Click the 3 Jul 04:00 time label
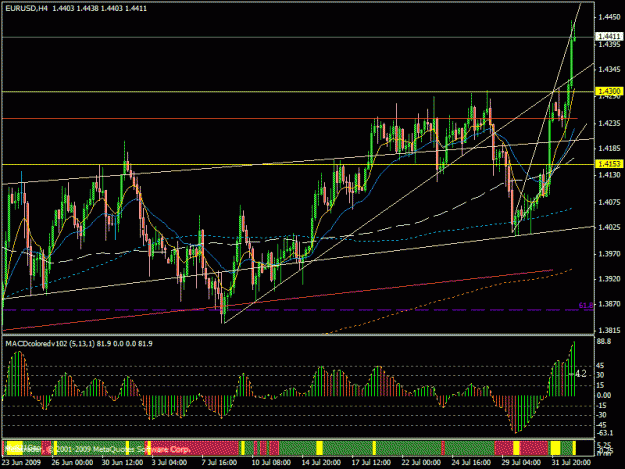The width and height of the screenshot is (625, 469). click(x=169, y=462)
